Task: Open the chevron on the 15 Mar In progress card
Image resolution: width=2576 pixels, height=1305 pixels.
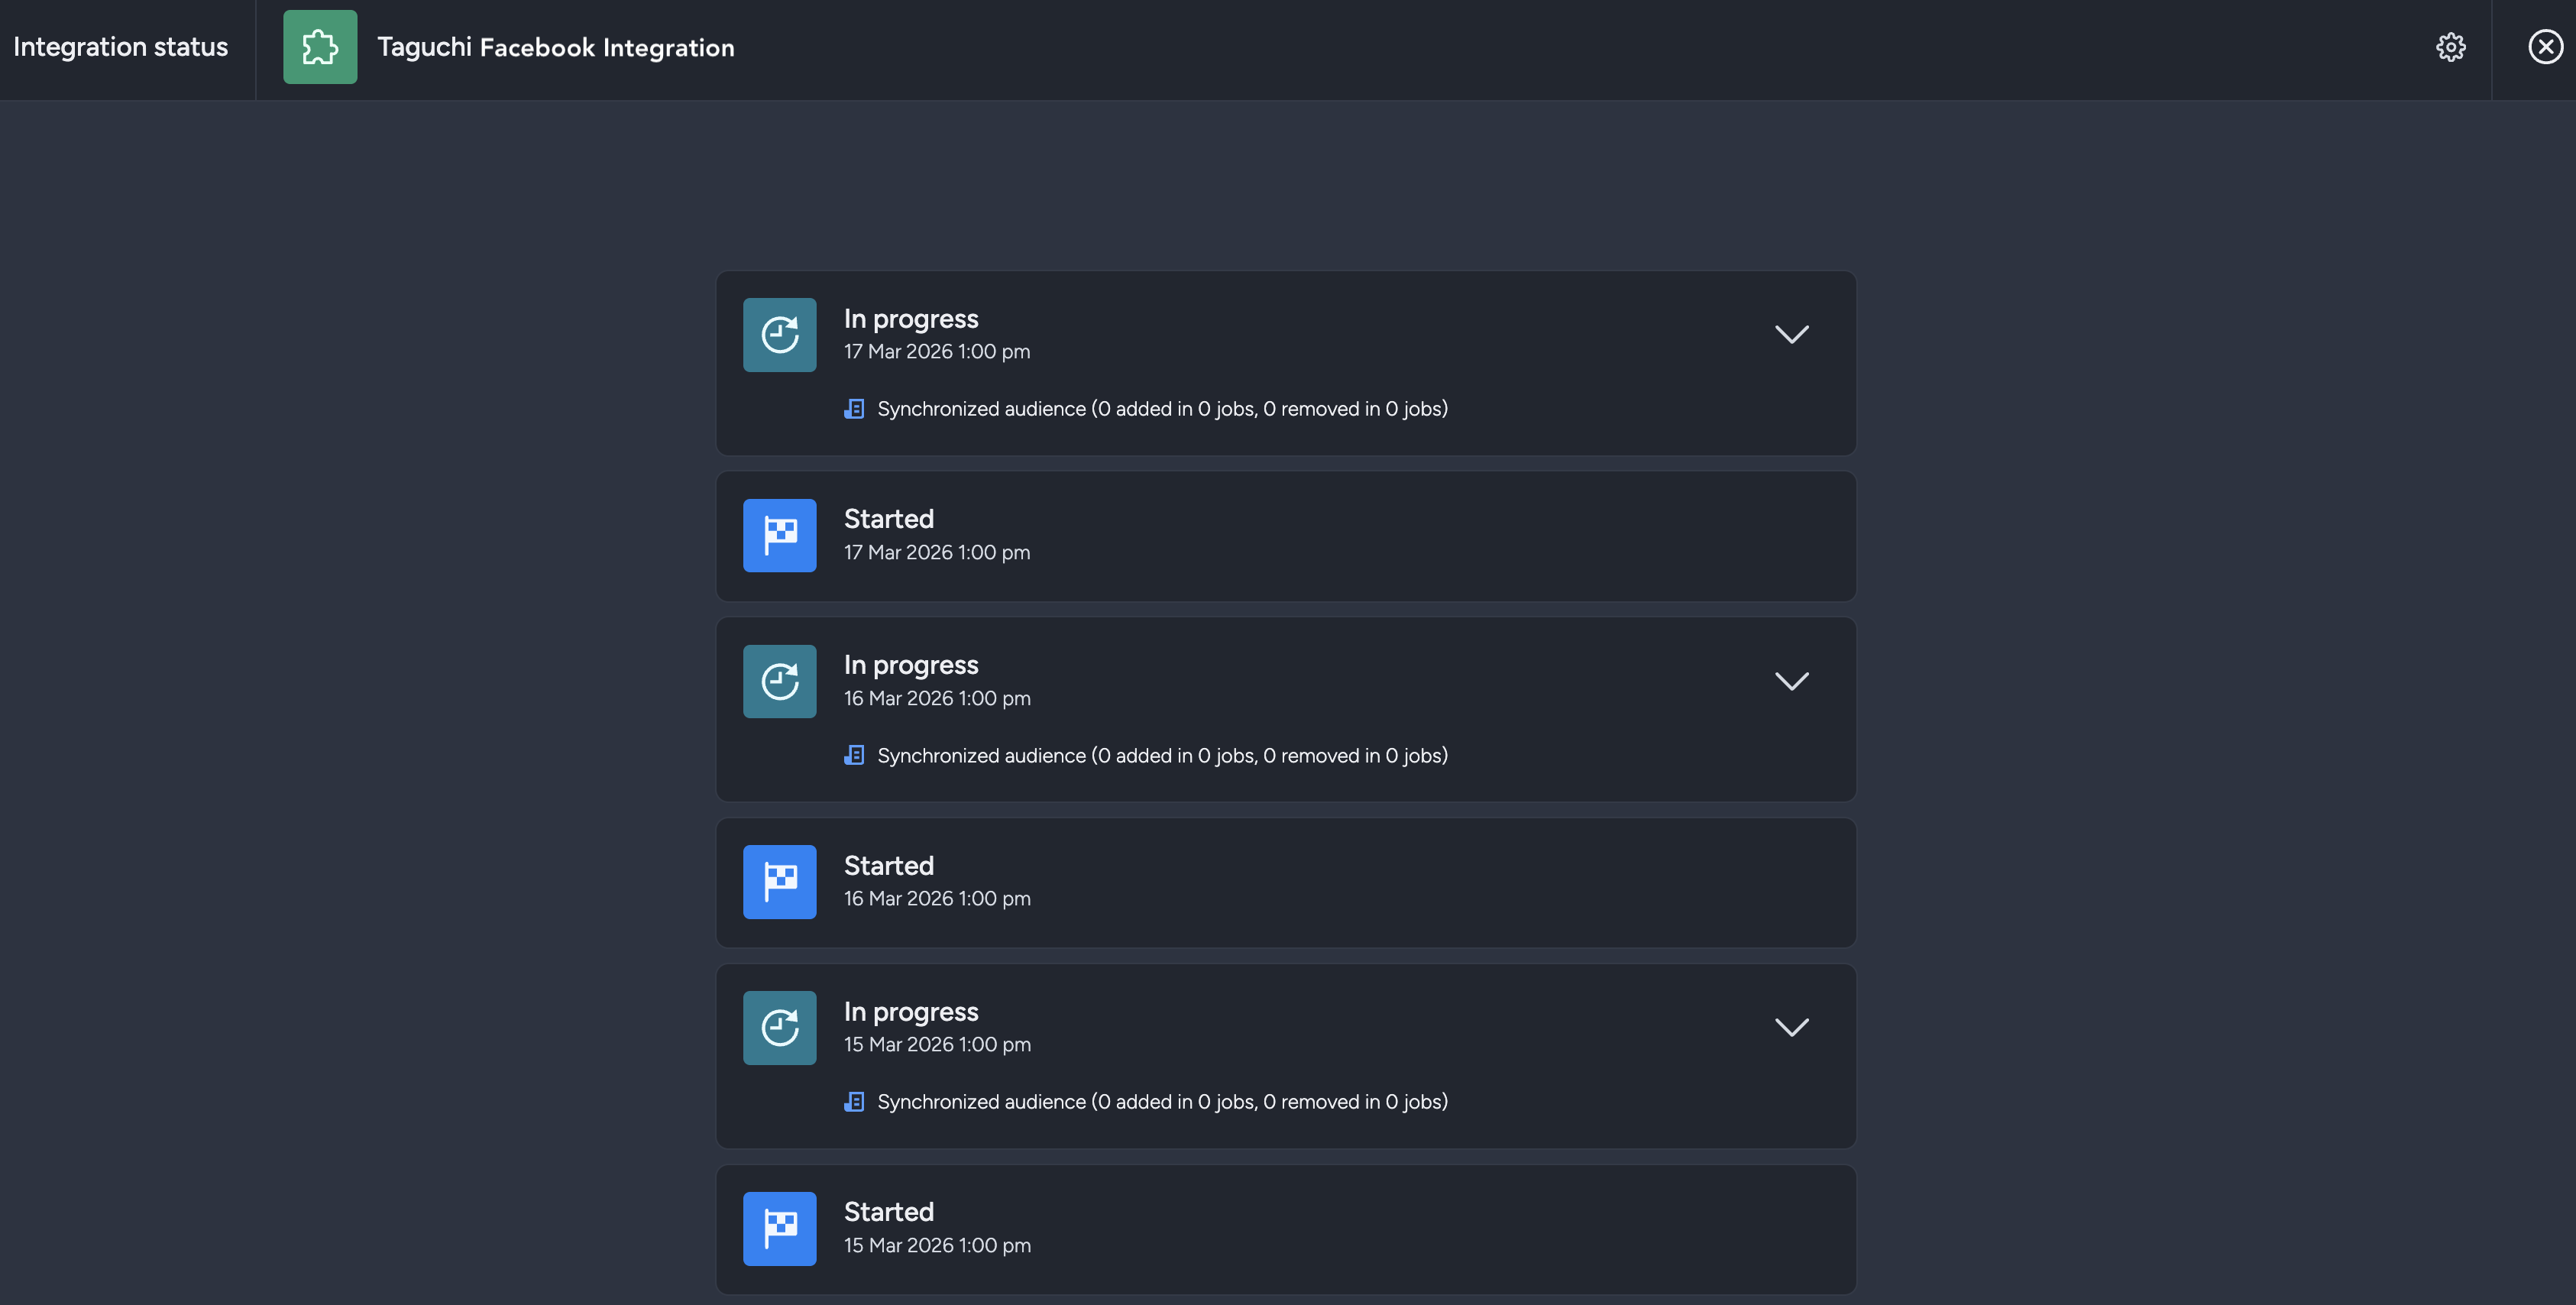Action: click(1791, 1027)
